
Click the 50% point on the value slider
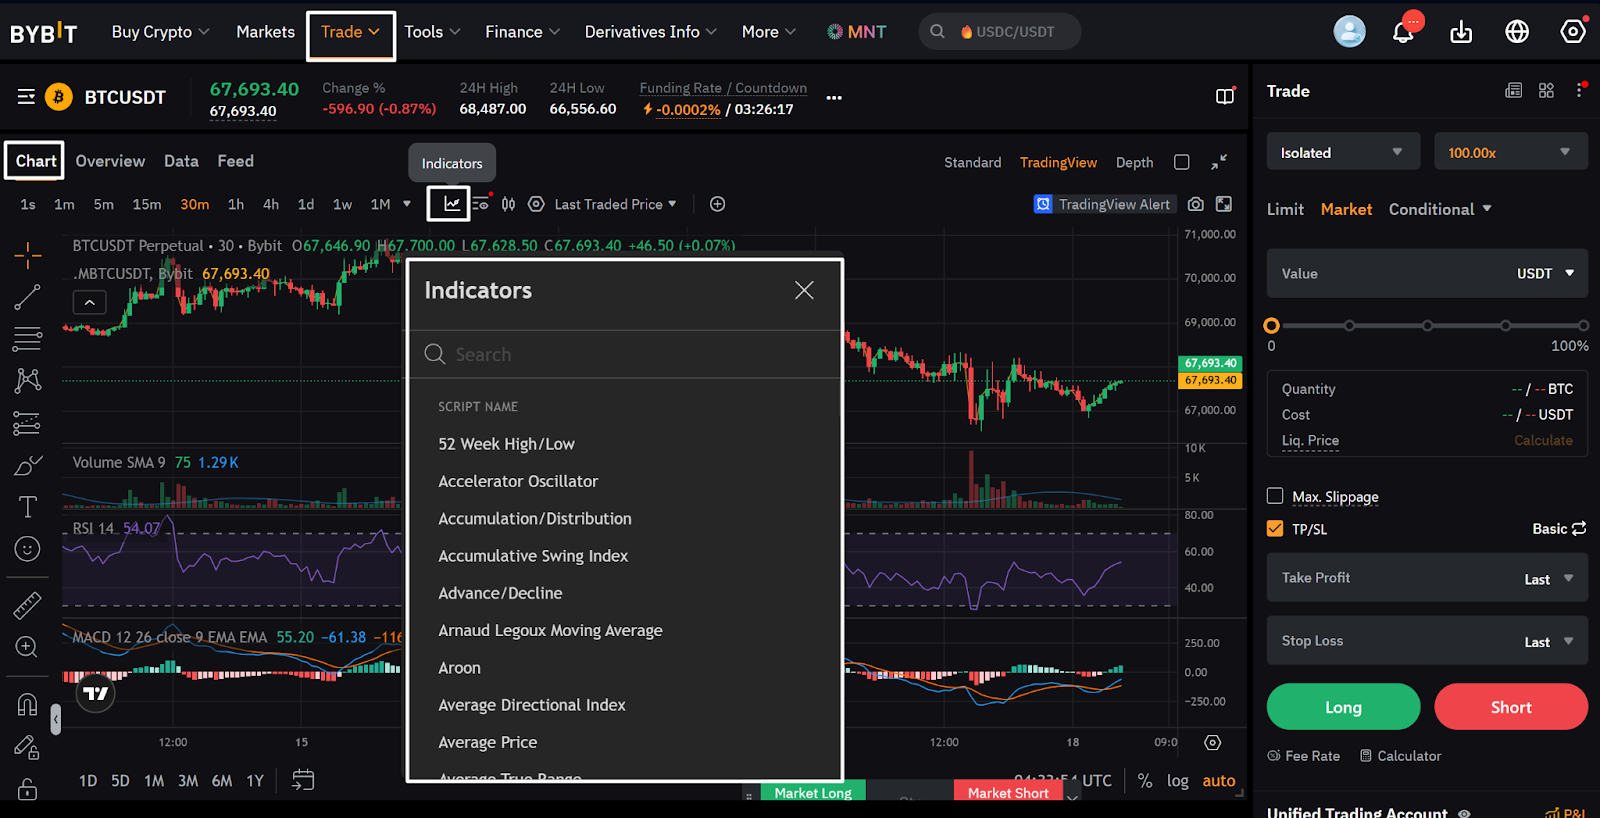click(x=1427, y=325)
